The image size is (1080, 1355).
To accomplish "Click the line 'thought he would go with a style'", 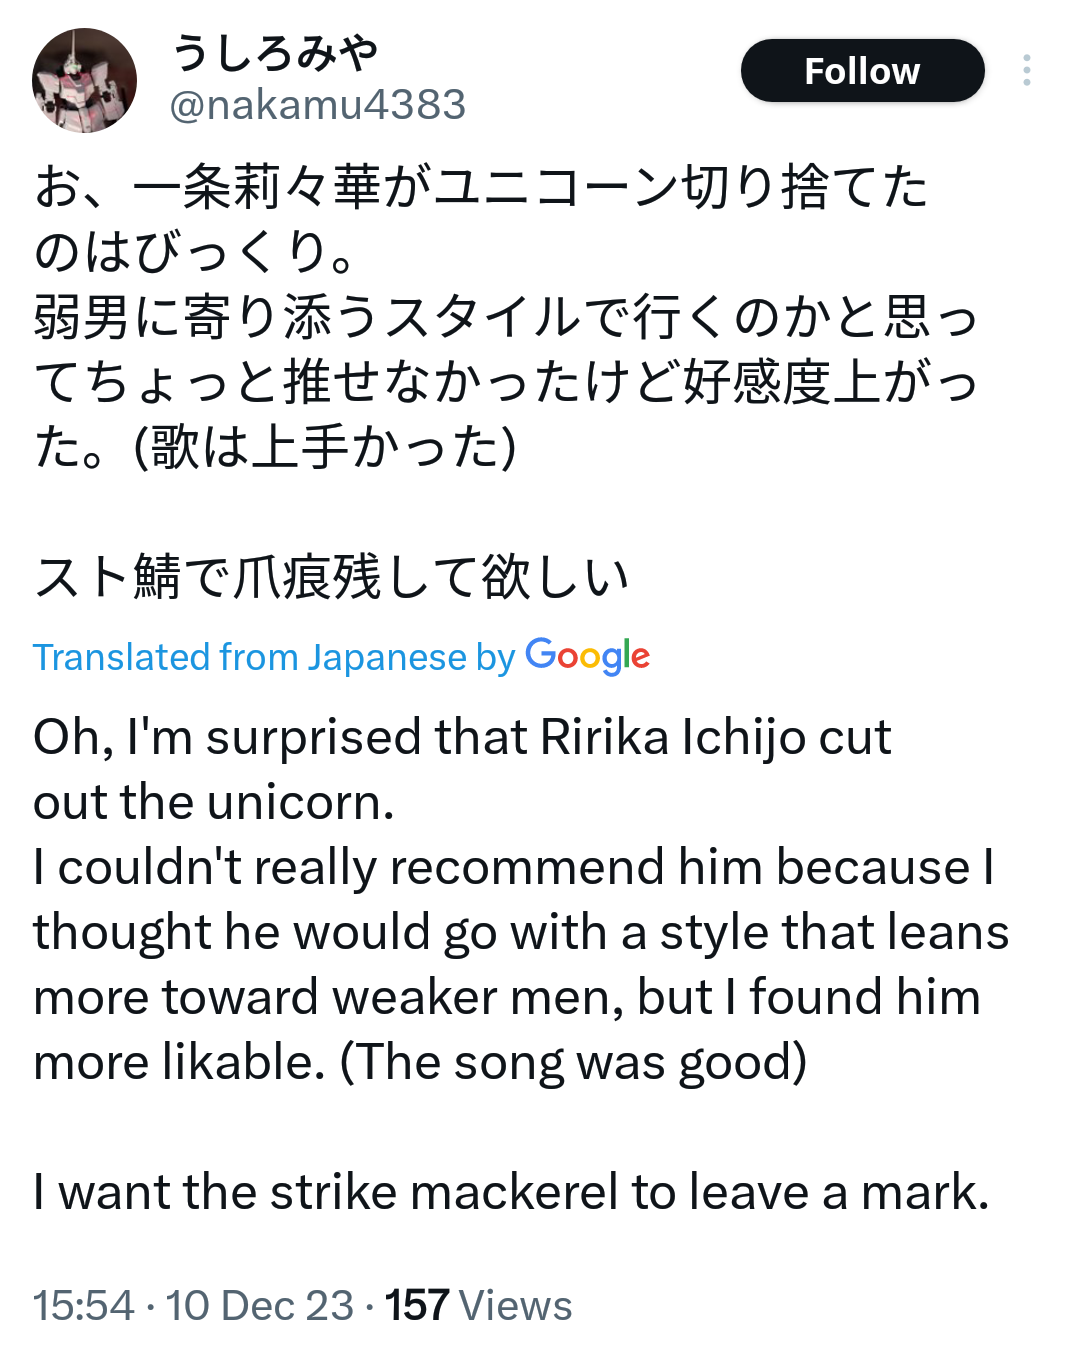I will (520, 932).
